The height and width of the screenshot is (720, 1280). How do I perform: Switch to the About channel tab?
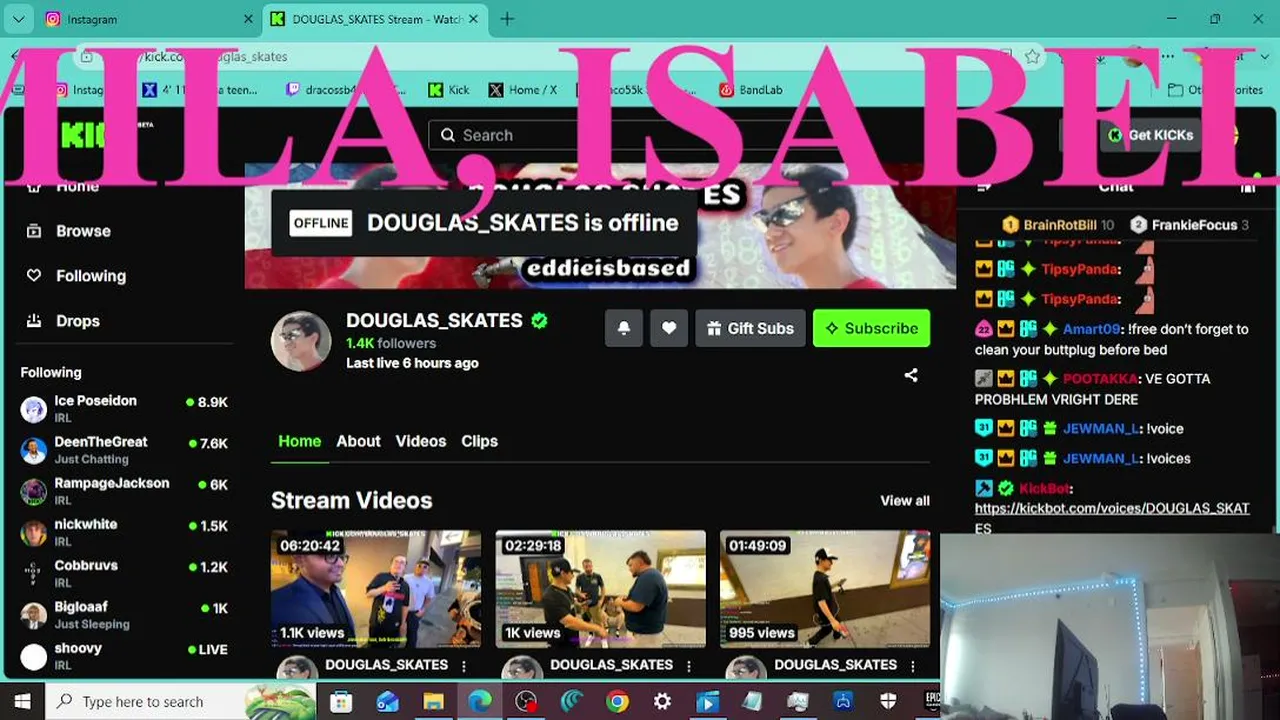[x=358, y=441]
